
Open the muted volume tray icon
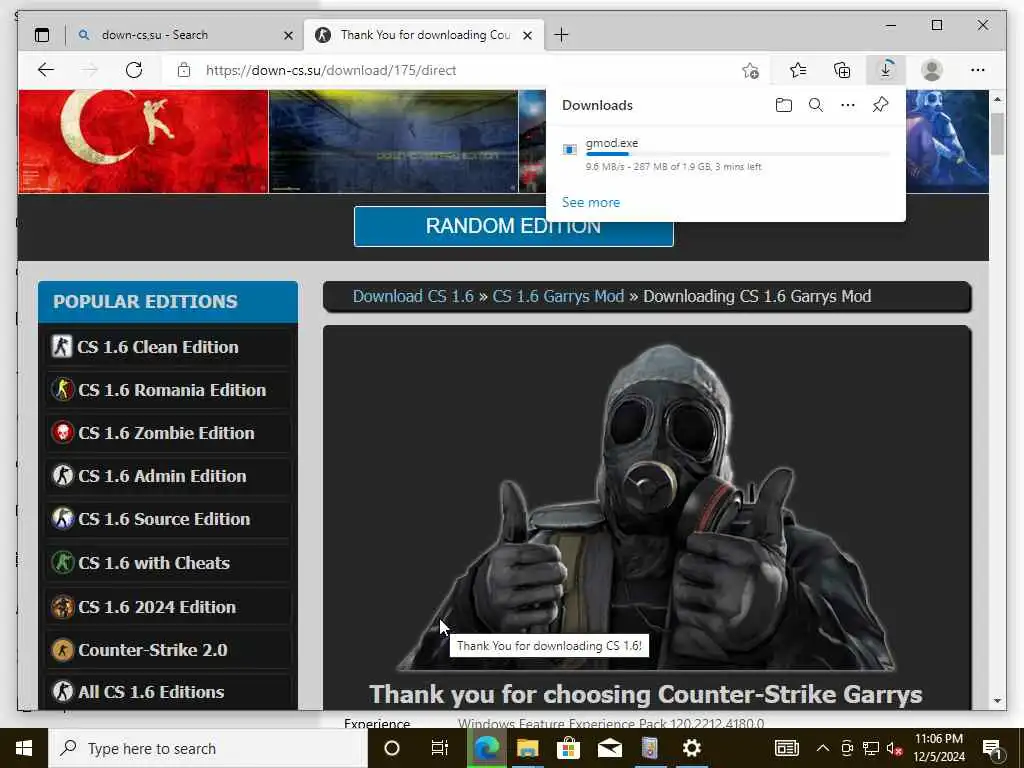coord(894,748)
